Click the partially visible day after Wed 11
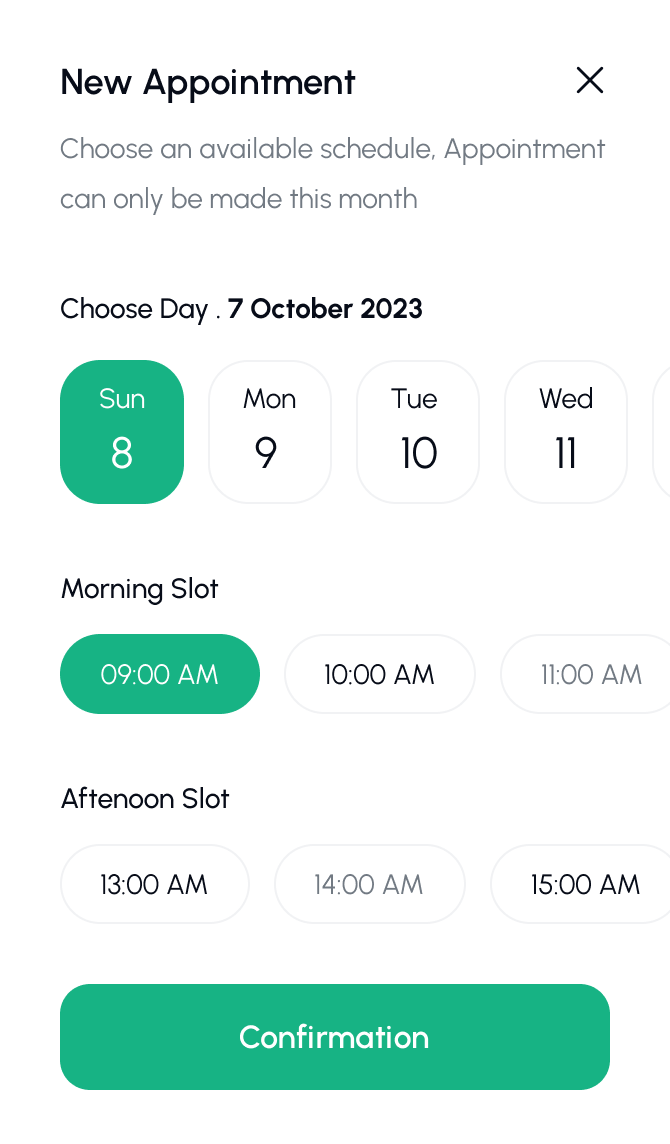670x1144 pixels. click(x=662, y=432)
